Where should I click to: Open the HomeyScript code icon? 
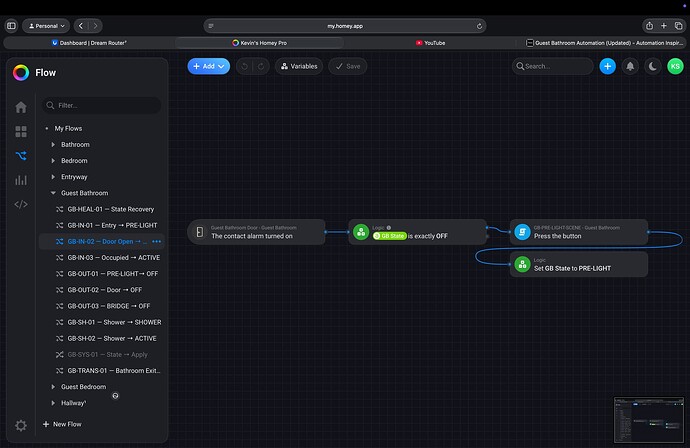tap(21, 204)
